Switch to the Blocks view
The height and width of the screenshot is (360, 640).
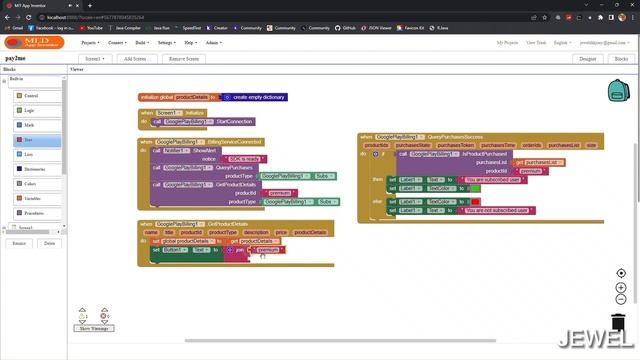[621, 59]
